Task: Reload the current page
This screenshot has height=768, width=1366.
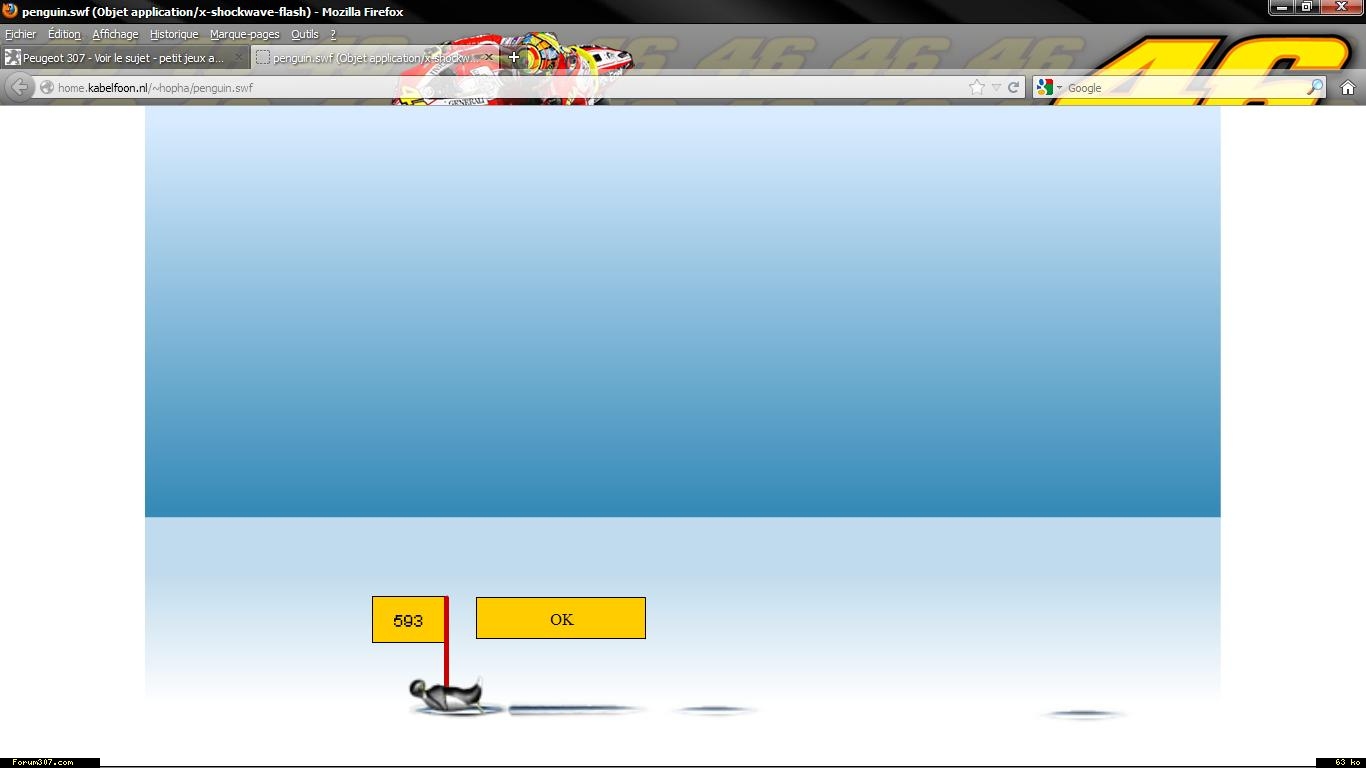Action: coord(1013,87)
